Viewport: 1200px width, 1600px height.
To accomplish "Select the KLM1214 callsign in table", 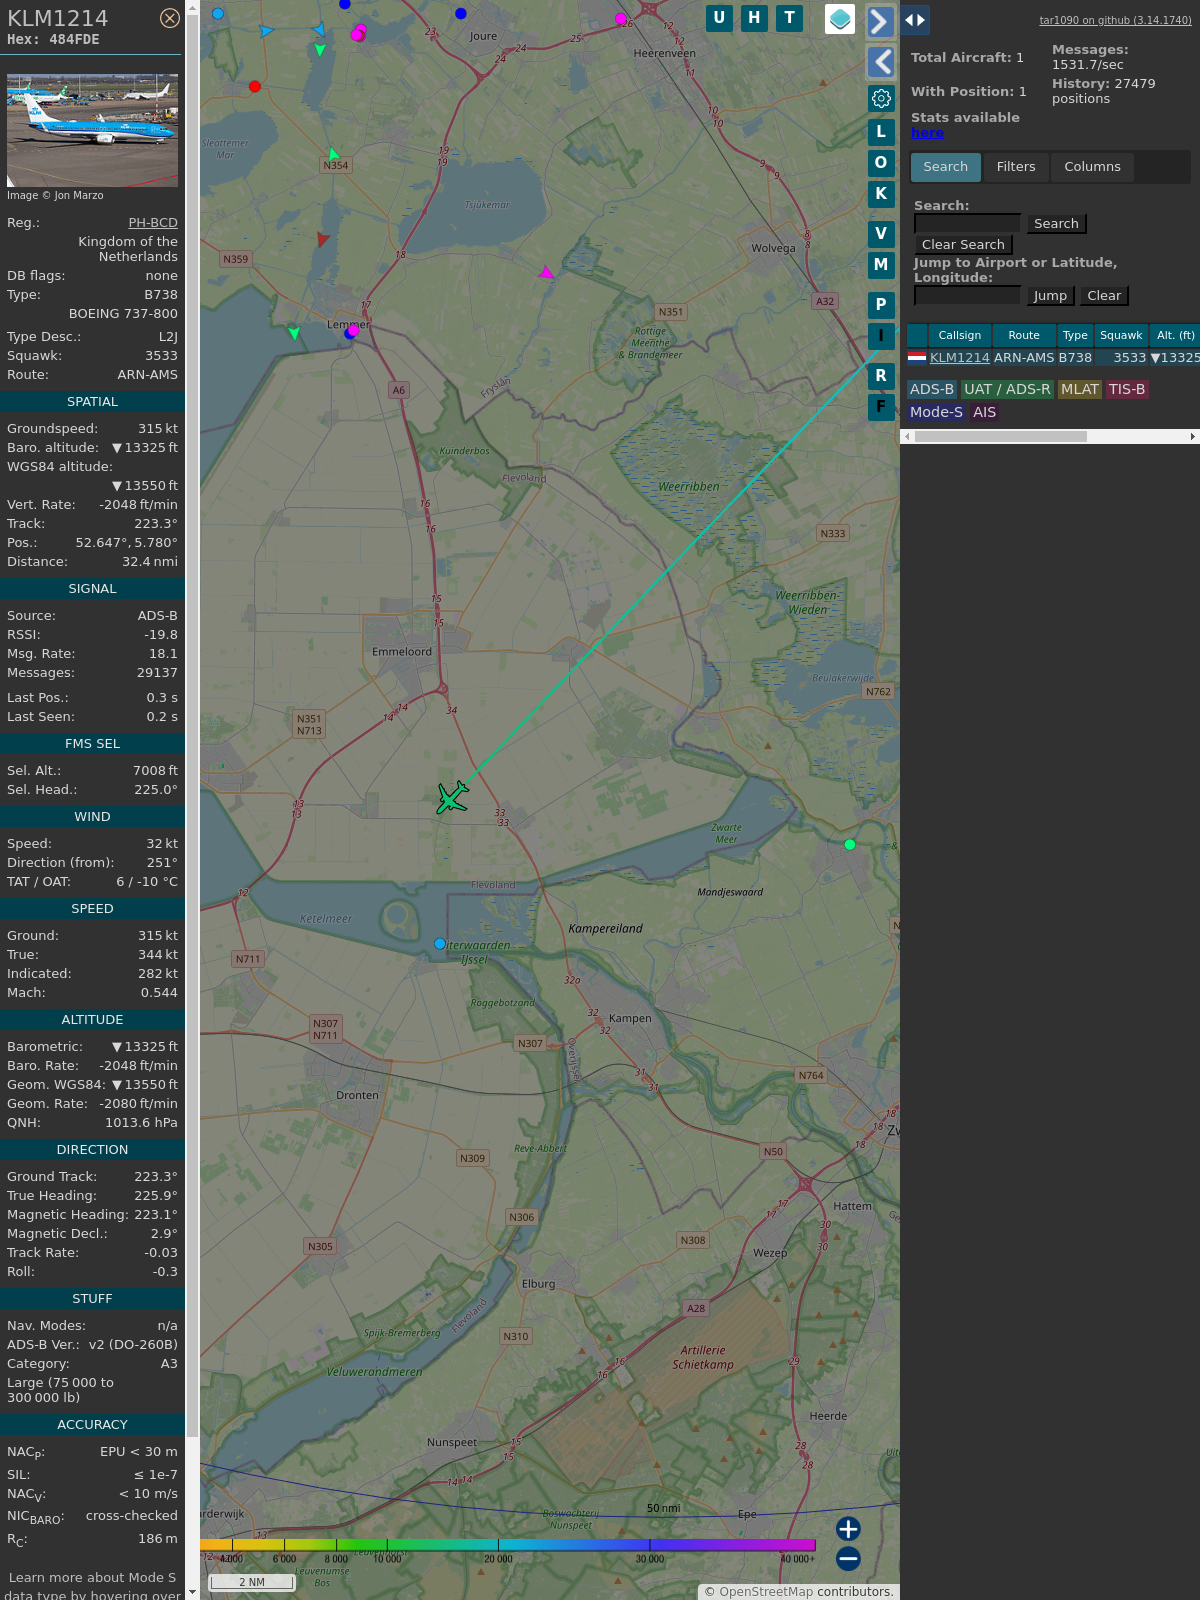I will pos(960,358).
